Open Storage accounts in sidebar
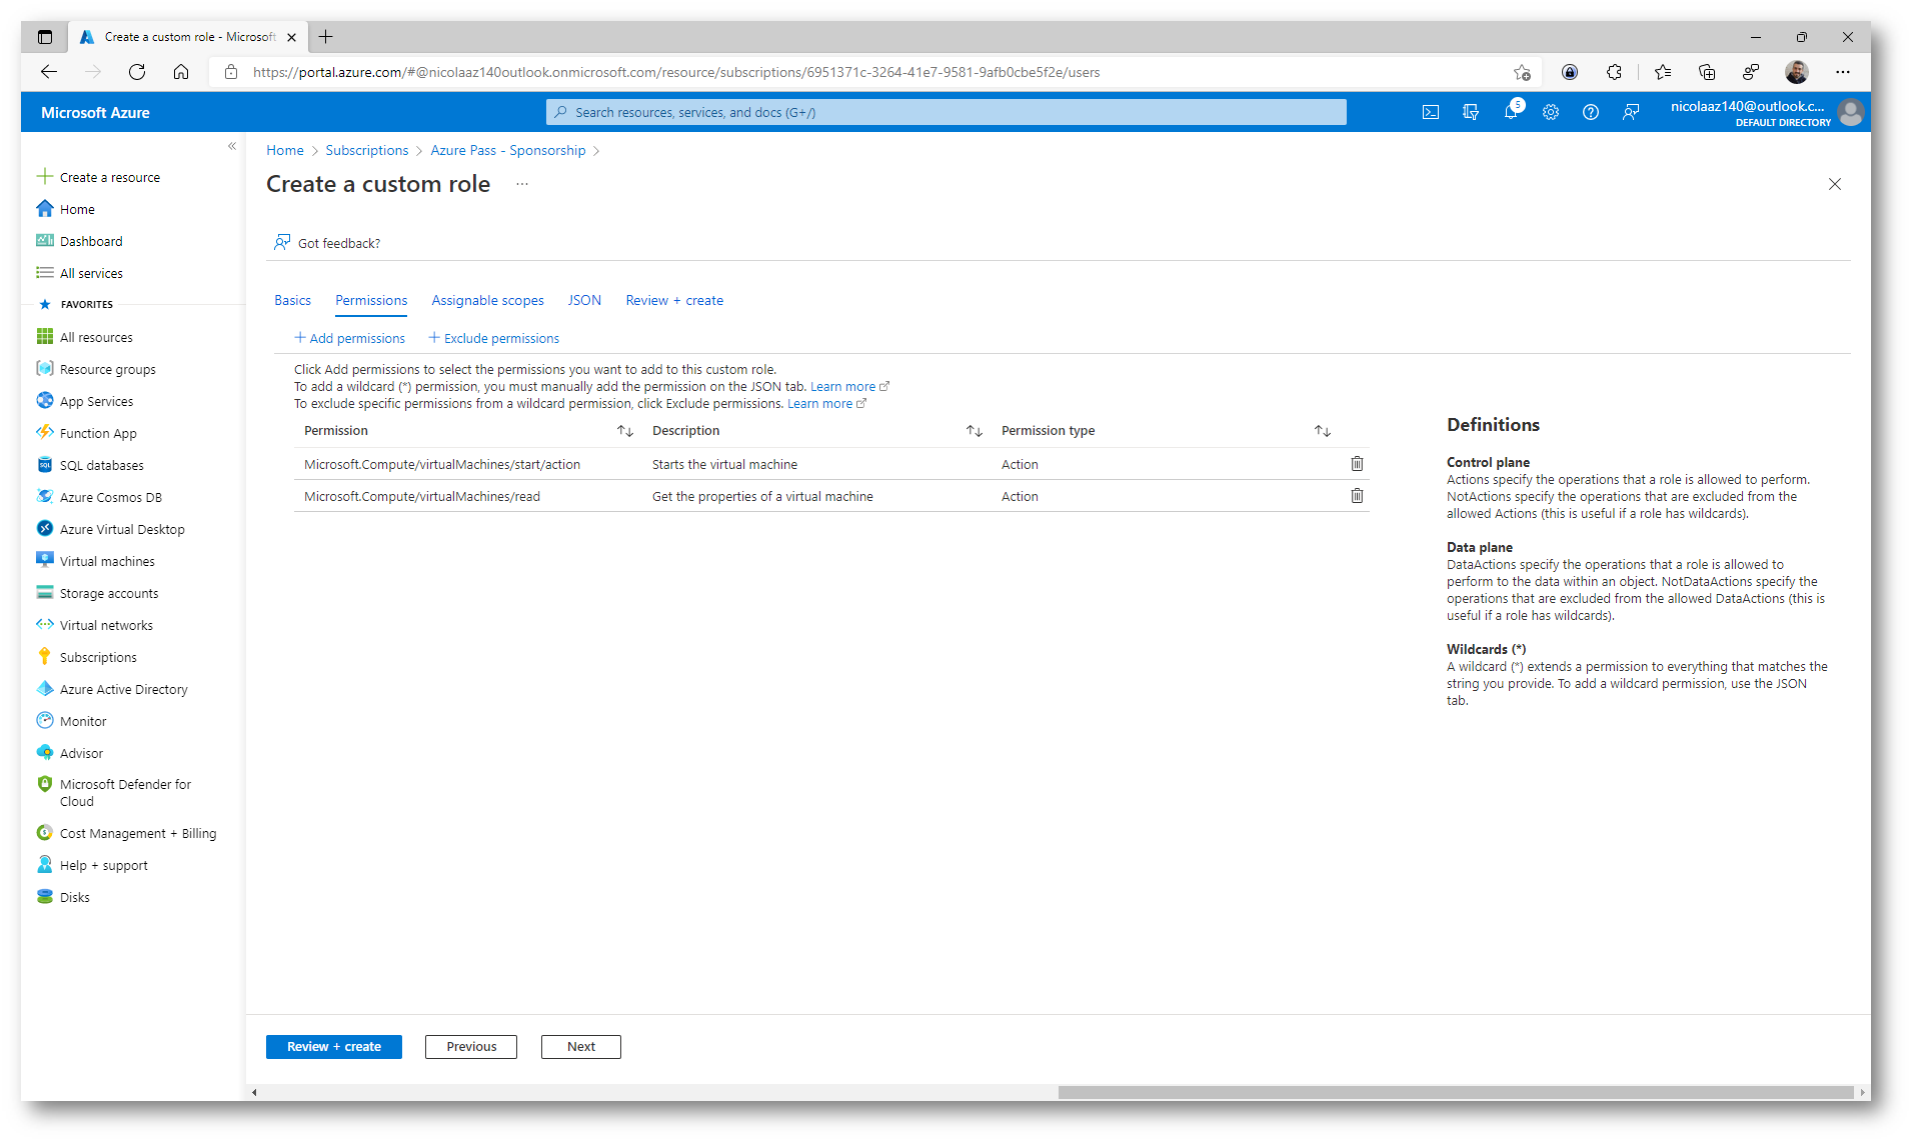1913x1143 pixels. tap(98, 593)
